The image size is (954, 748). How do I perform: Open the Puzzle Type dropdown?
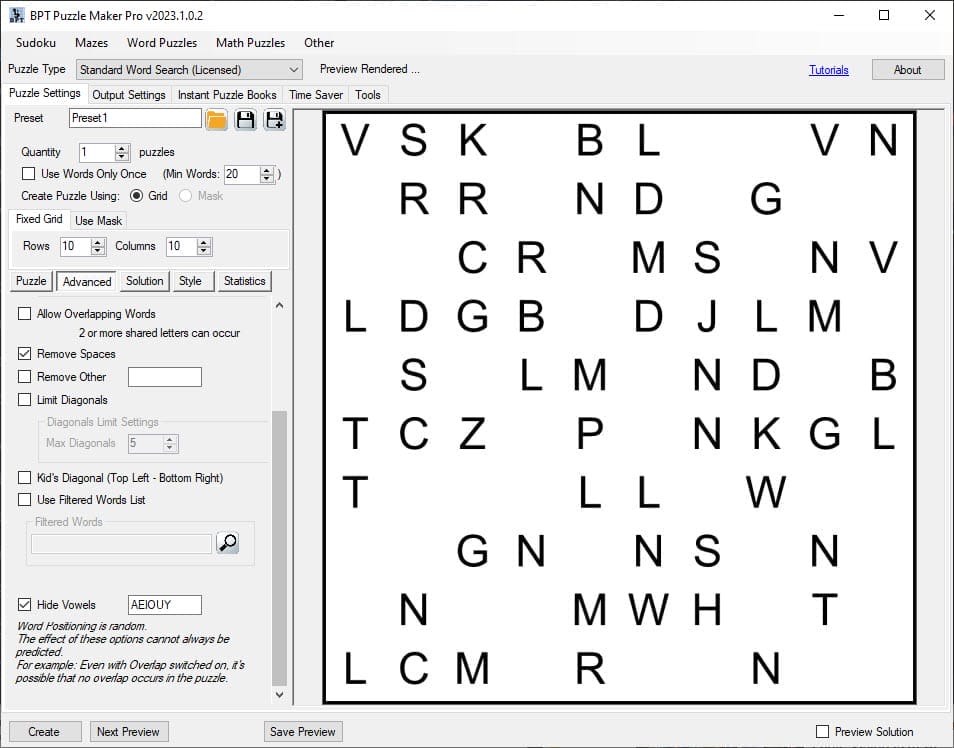click(293, 70)
